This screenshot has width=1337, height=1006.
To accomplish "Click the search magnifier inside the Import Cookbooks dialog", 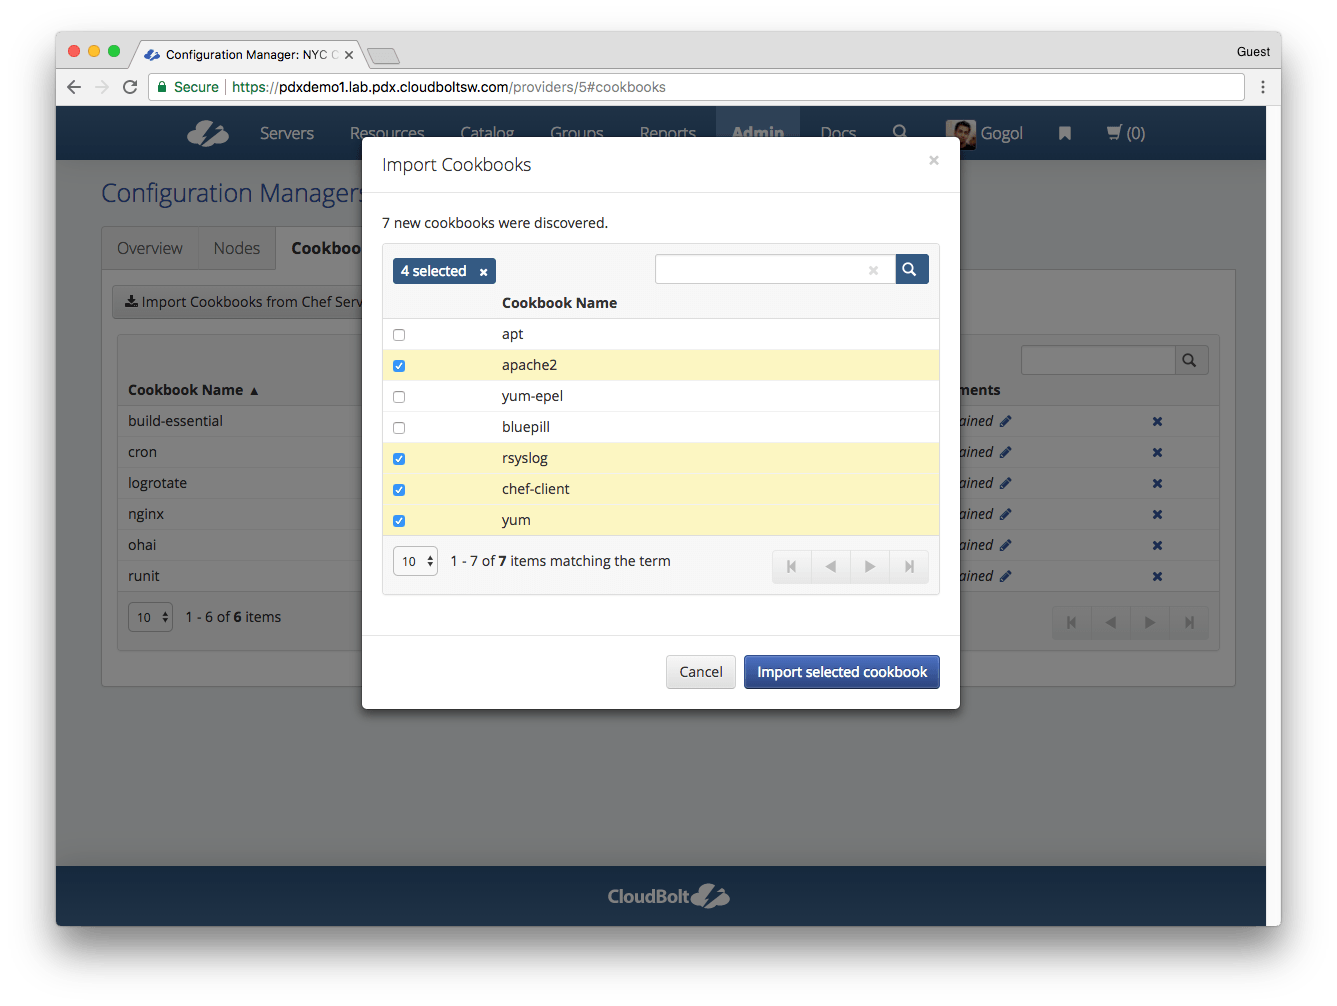I will [910, 269].
